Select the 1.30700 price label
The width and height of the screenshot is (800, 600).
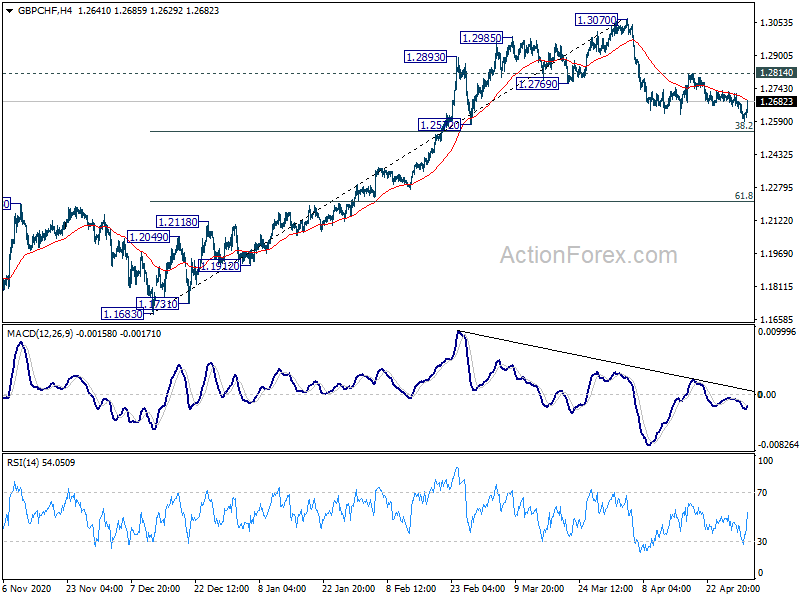pos(596,20)
